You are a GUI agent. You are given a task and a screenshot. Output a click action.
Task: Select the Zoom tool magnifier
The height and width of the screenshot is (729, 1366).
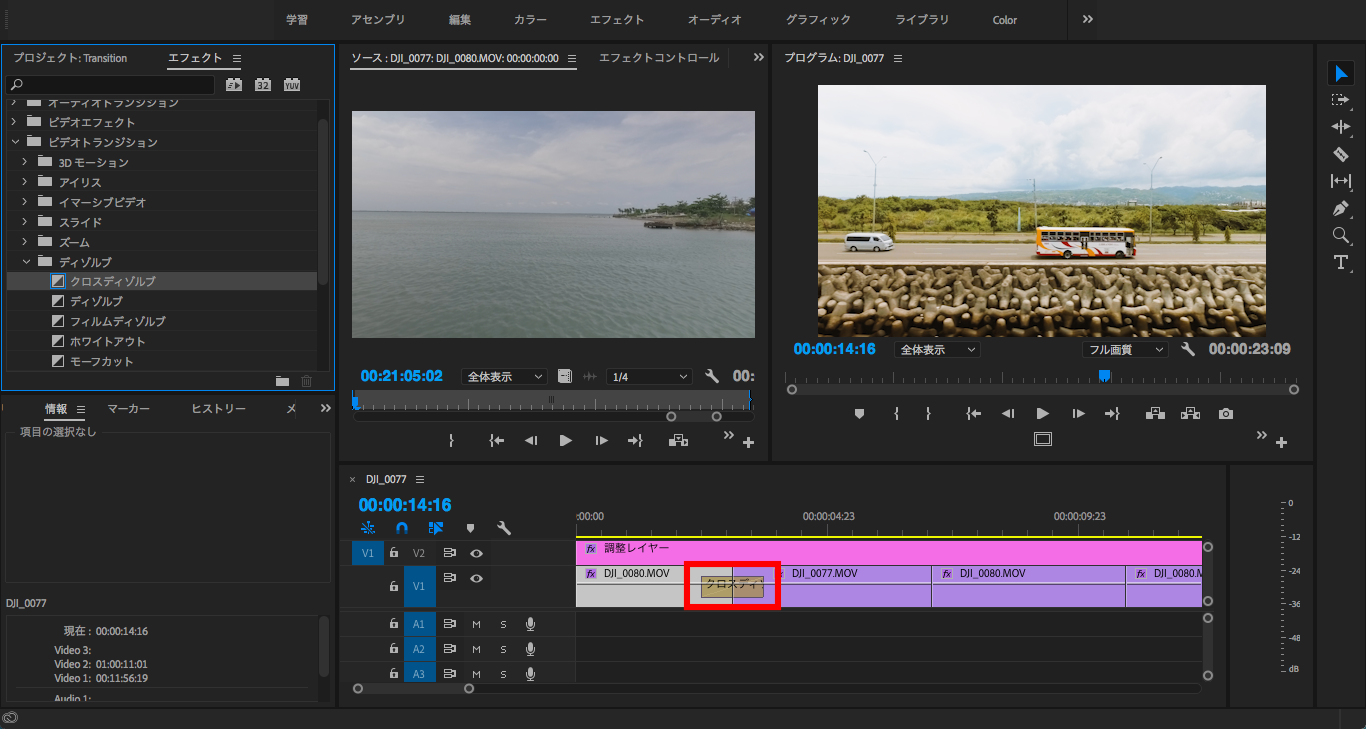click(x=1340, y=235)
